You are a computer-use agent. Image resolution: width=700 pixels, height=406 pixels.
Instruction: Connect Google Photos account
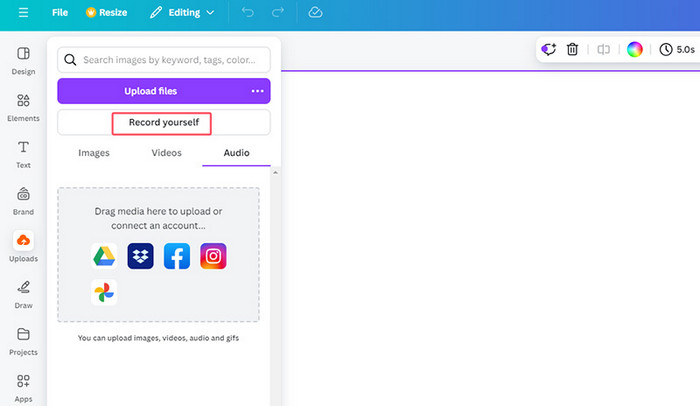coord(104,293)
